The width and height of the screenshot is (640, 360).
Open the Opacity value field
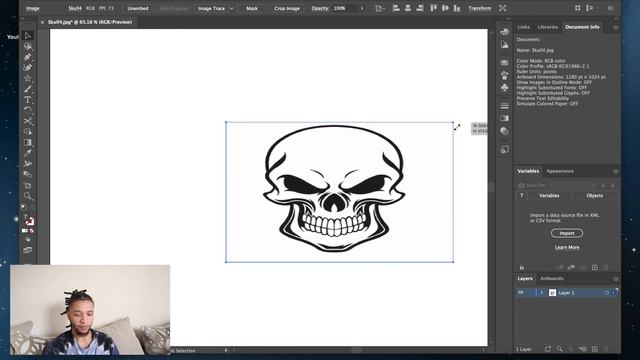point(344,8)
